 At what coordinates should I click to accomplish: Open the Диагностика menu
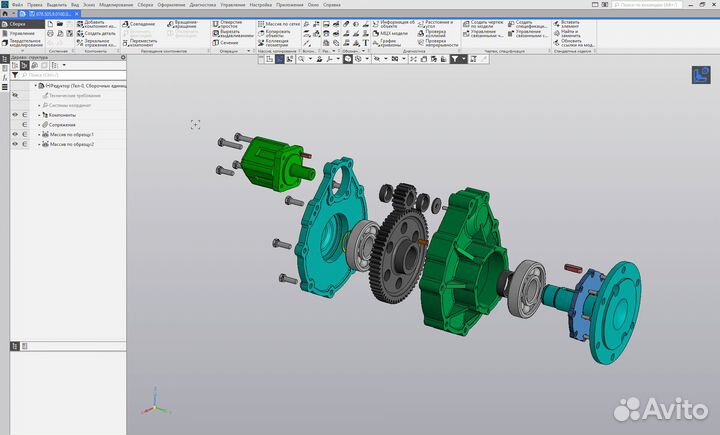tap(202, 5)
